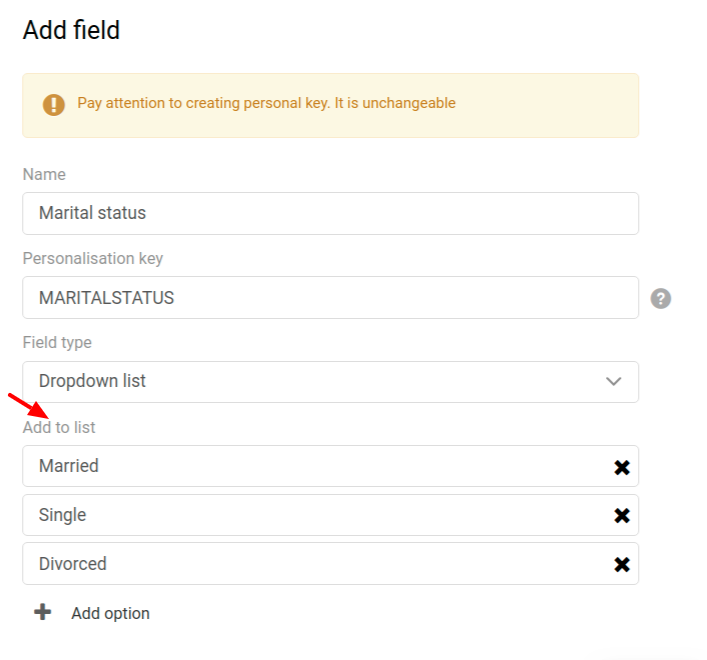707x660 pixels.
Task: Remove the Divorced option from list
Action: pos(622,564)
